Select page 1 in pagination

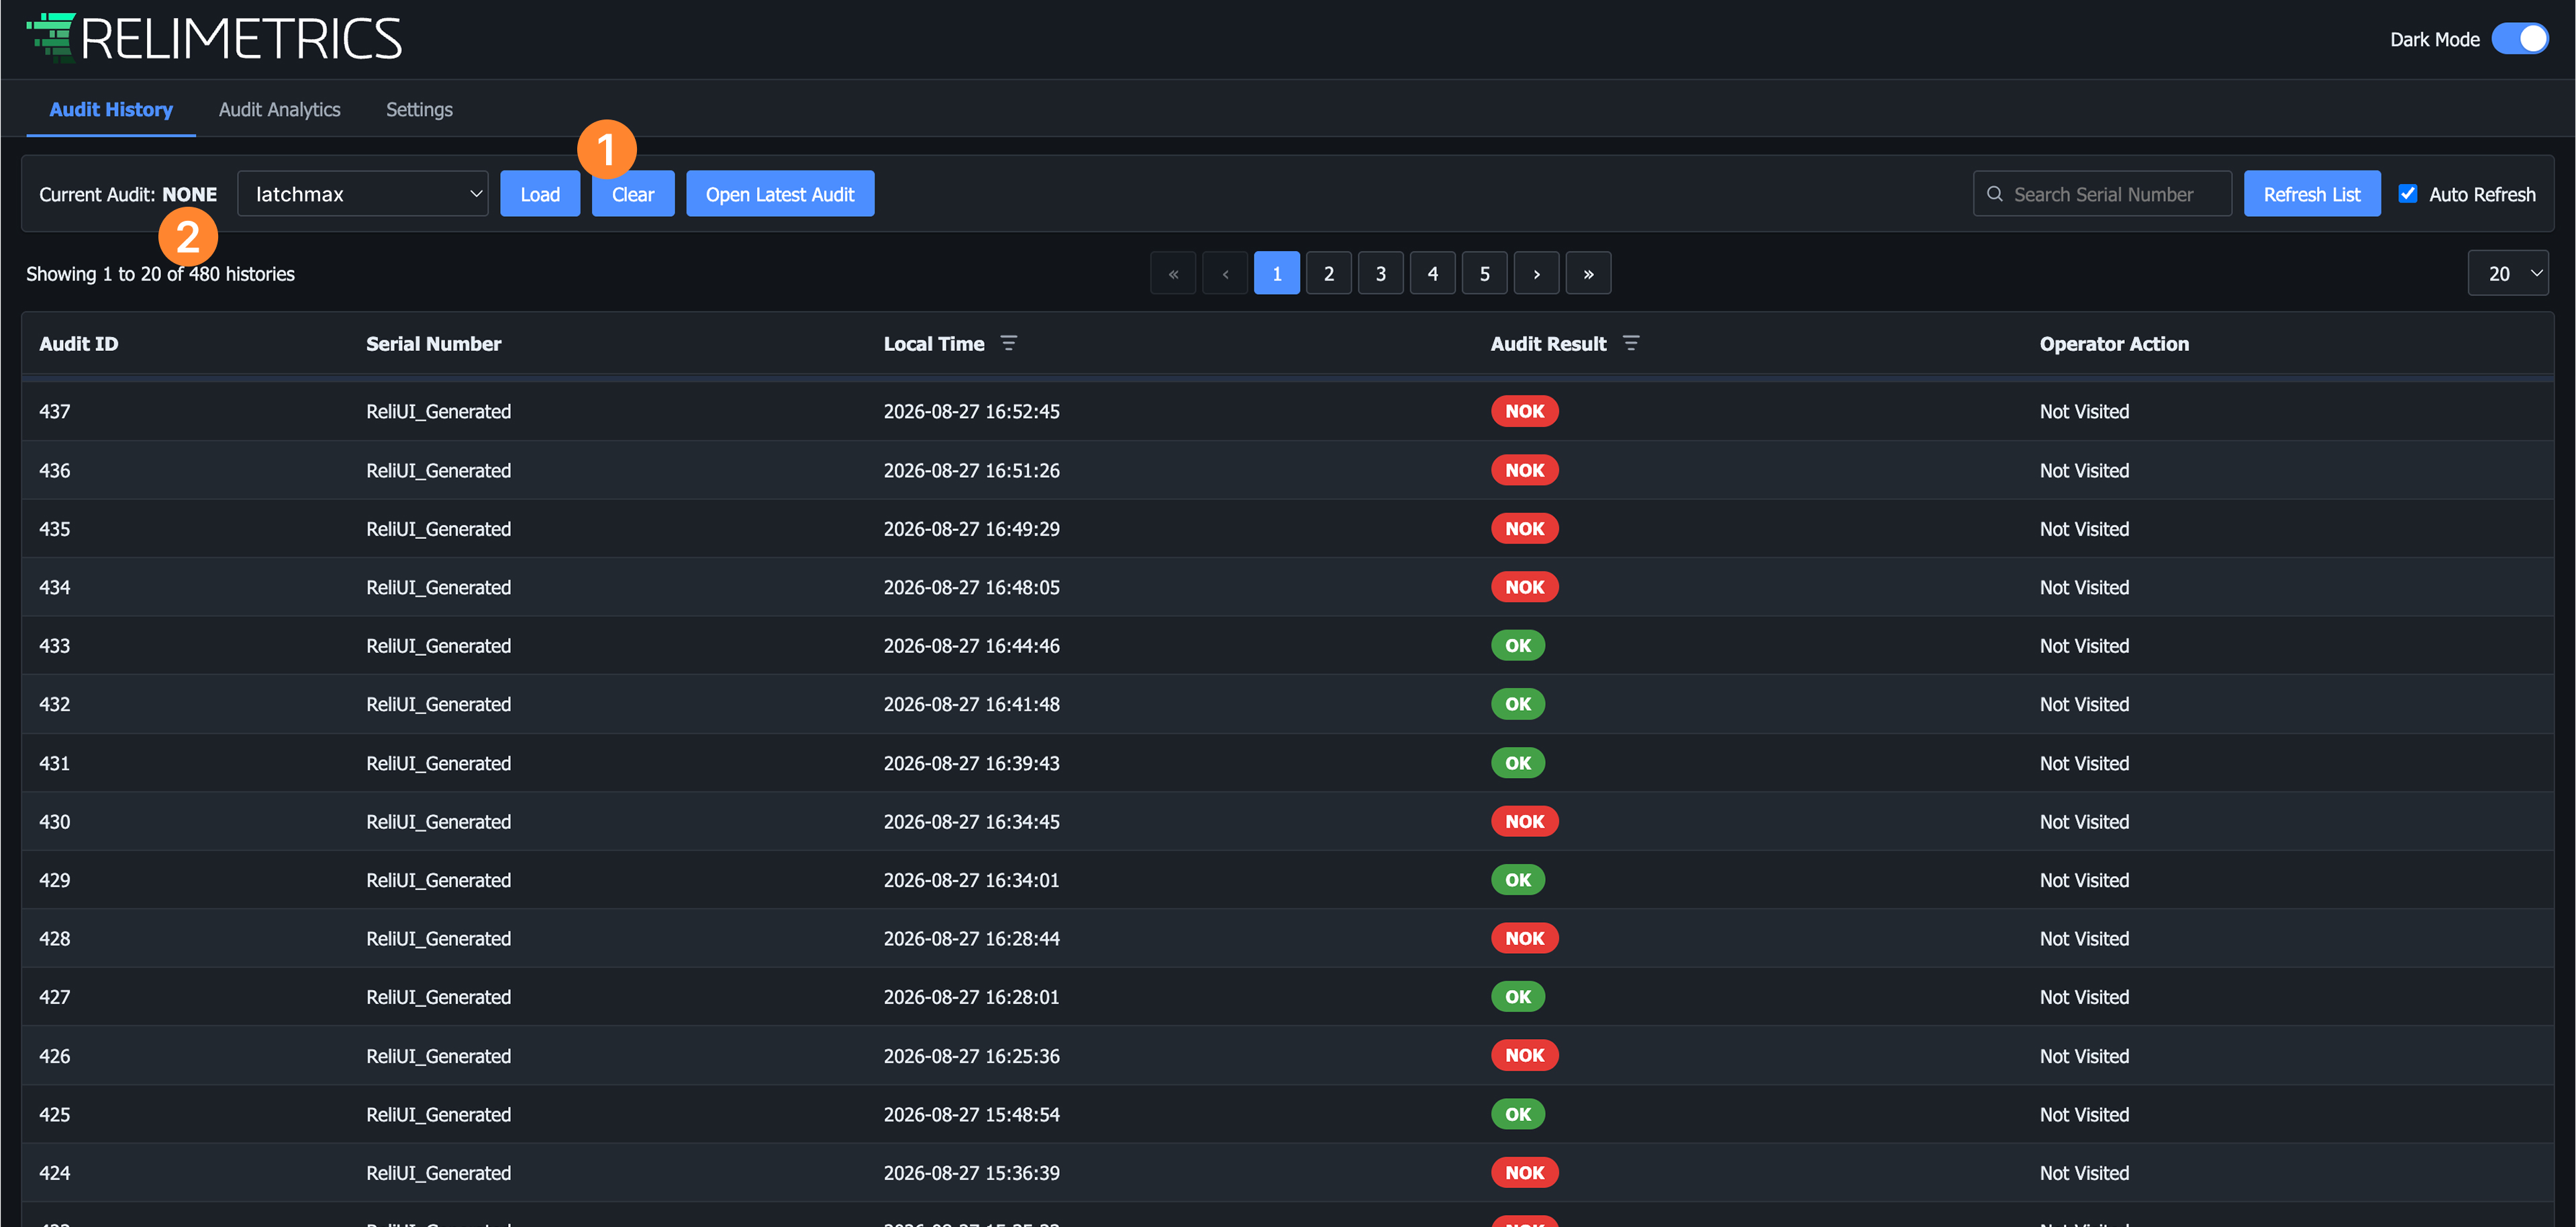1277,273
